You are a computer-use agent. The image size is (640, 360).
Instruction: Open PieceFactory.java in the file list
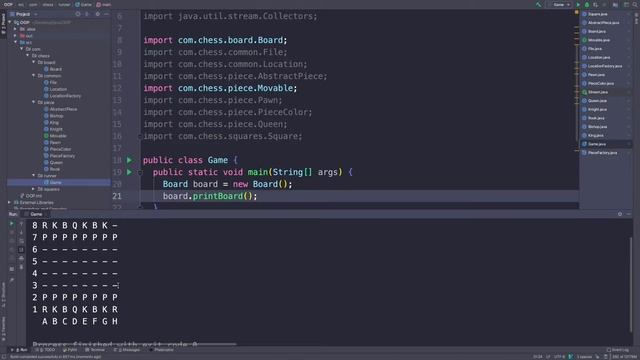coord(606,153)
